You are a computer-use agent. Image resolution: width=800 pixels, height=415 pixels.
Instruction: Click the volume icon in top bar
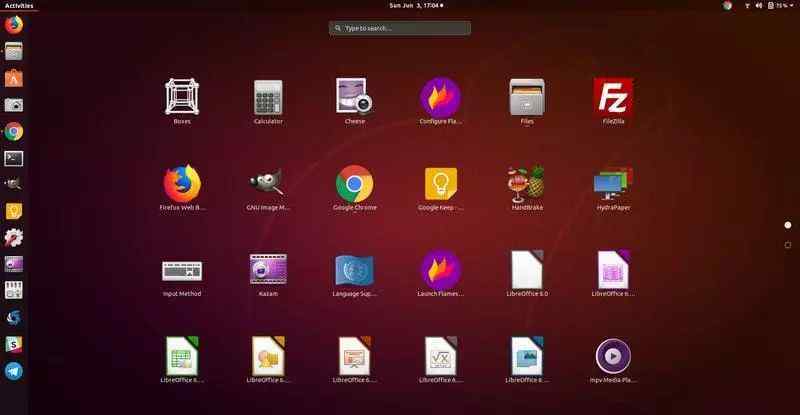click(759, 6)
